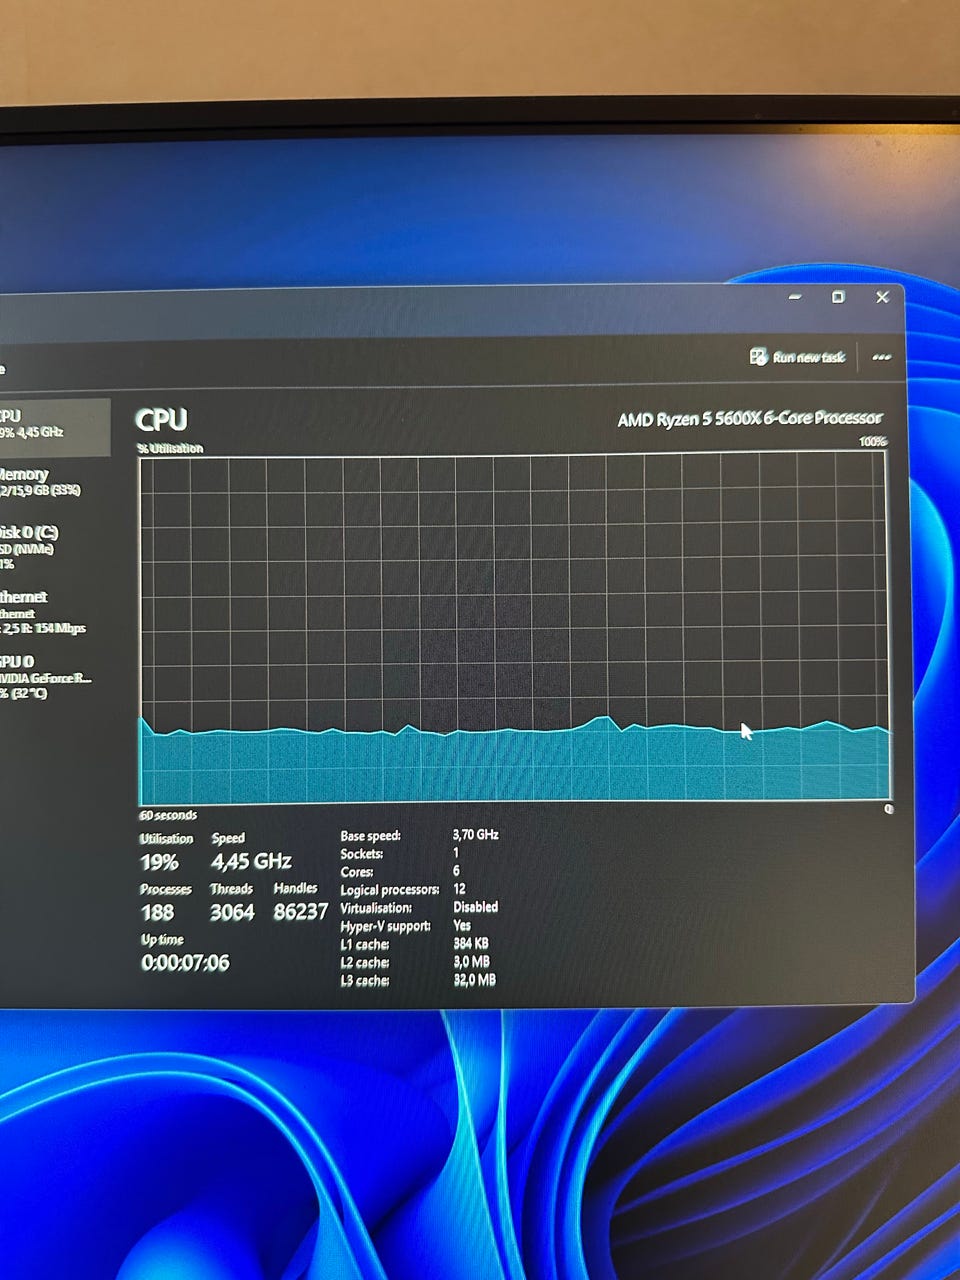Click the 4,45 GHz speed value
Screen dimensions: 960x1280
click(x=251, y=861)
